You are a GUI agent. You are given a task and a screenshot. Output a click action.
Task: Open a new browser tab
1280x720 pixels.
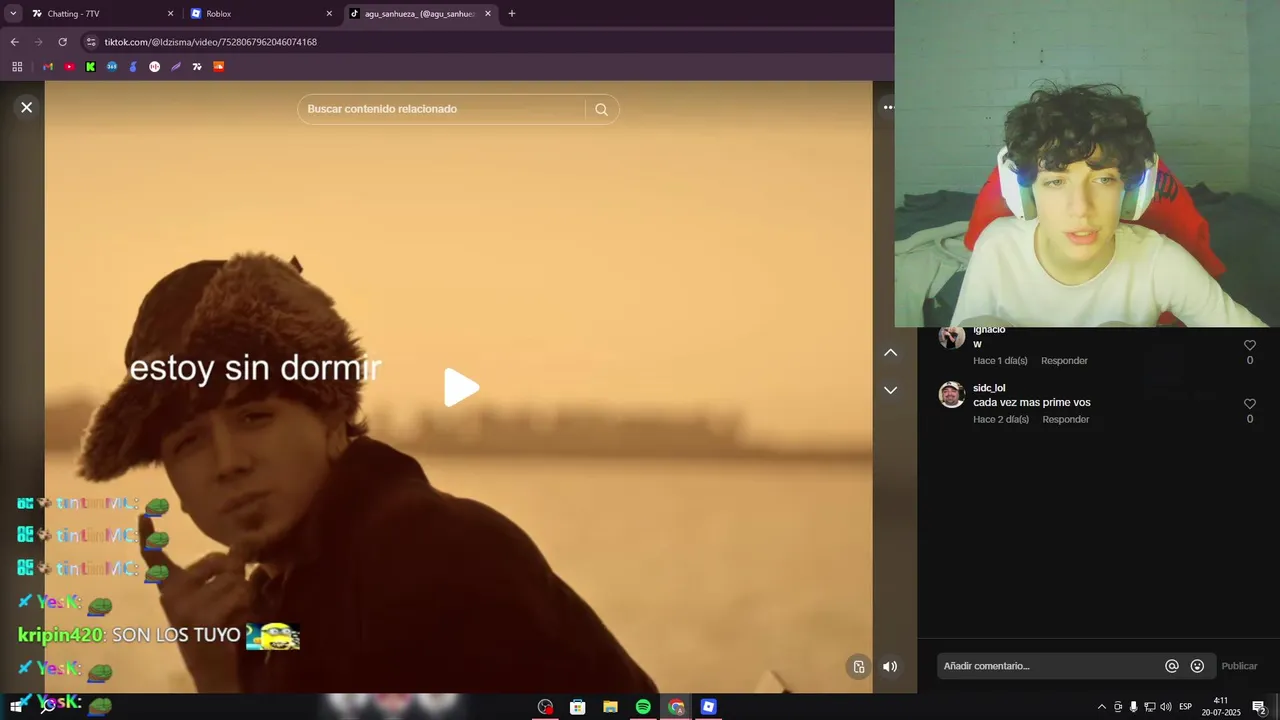coord(512,14)
